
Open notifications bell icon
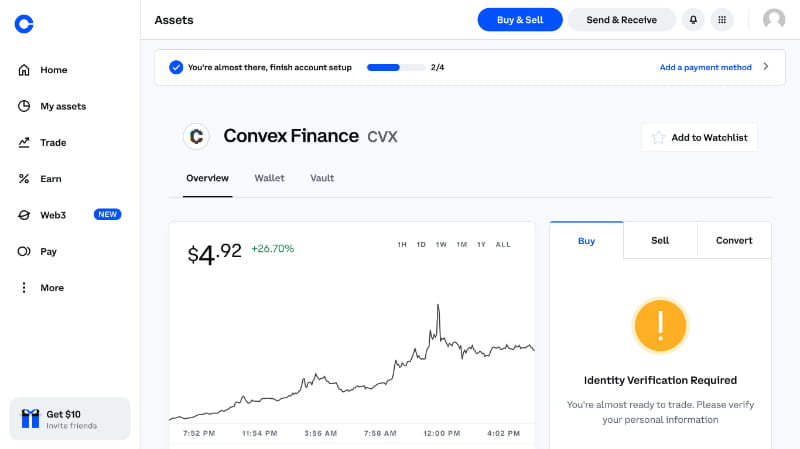pos(693,20)
